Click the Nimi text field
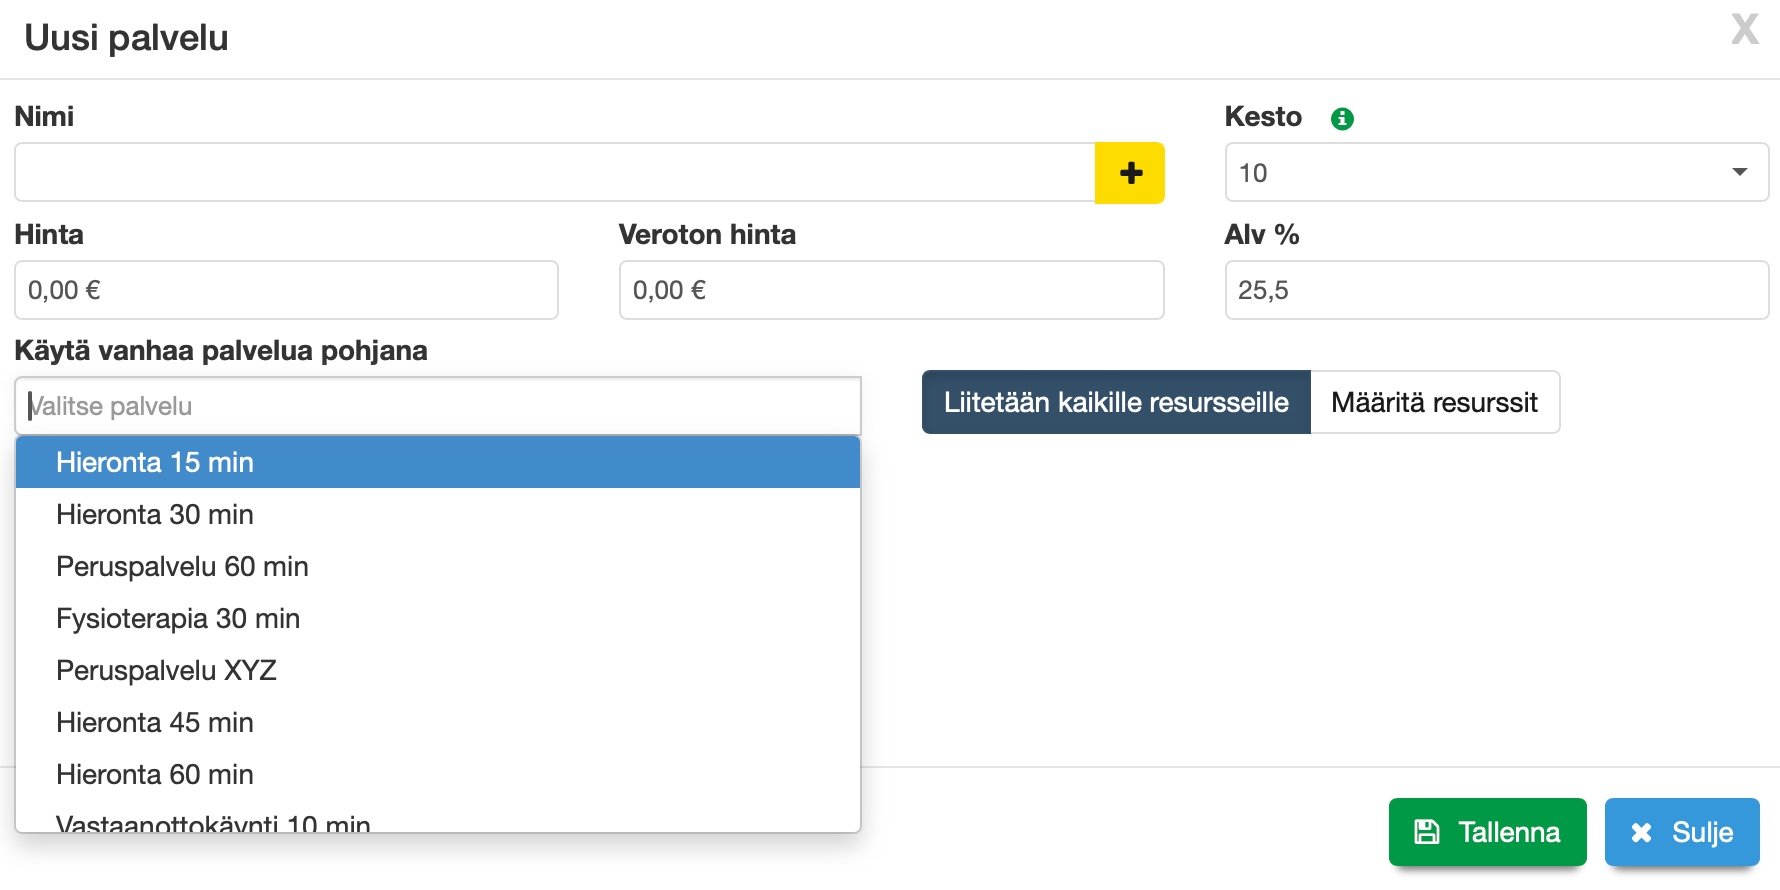 555,173
